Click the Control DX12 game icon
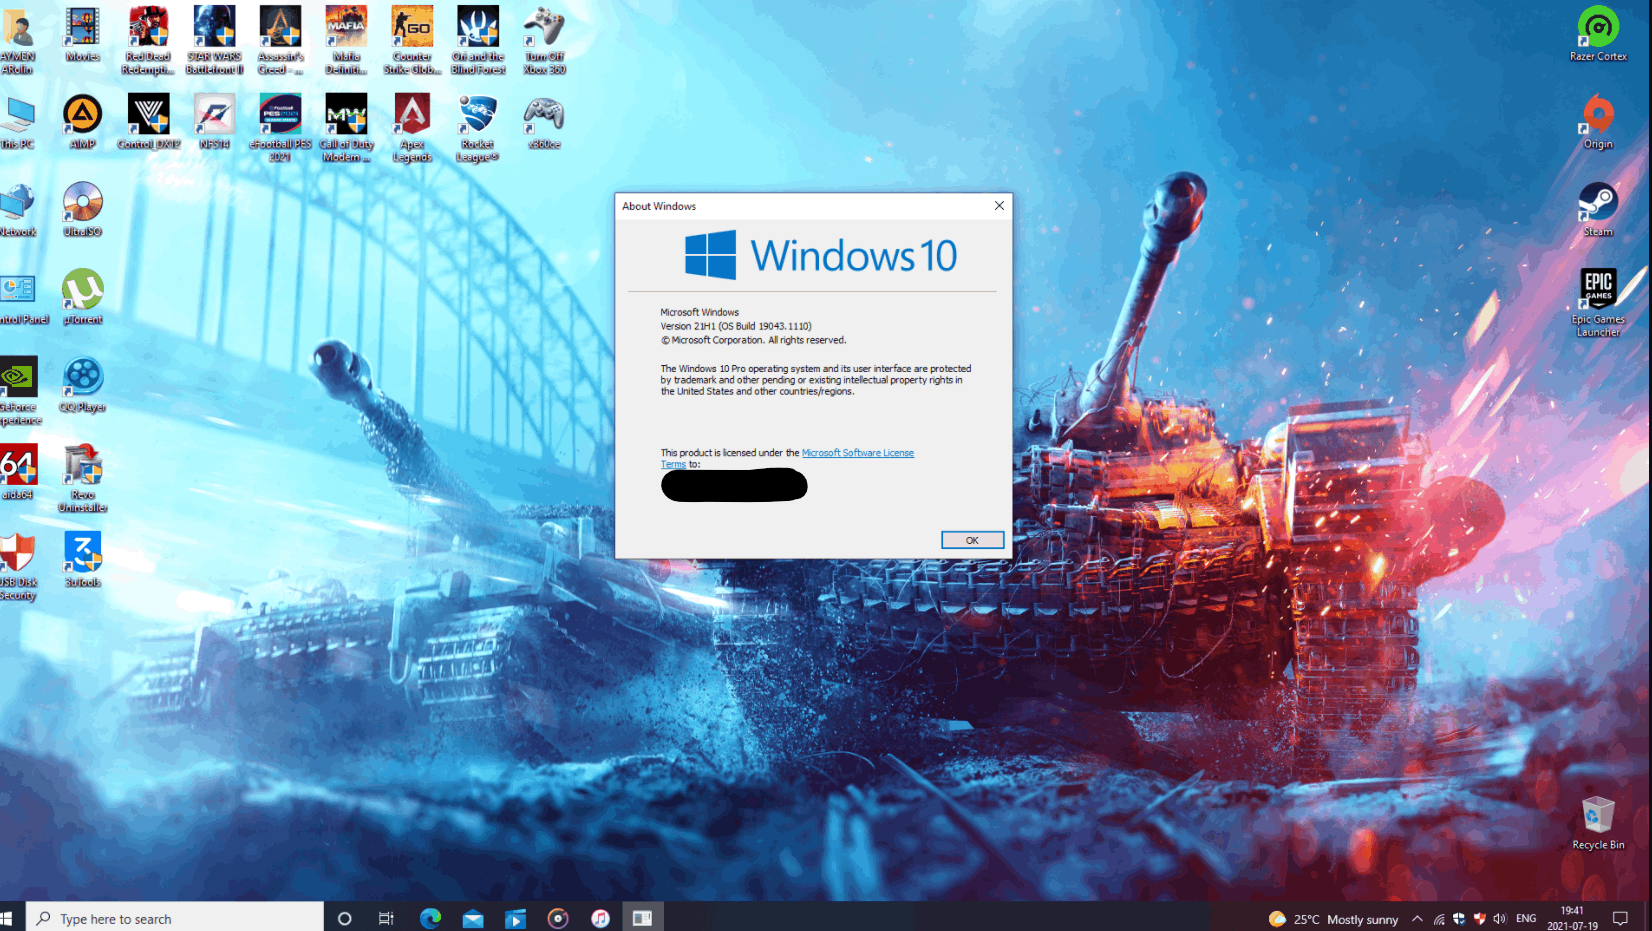The image size is (1652, 931). tap(148, 122)
